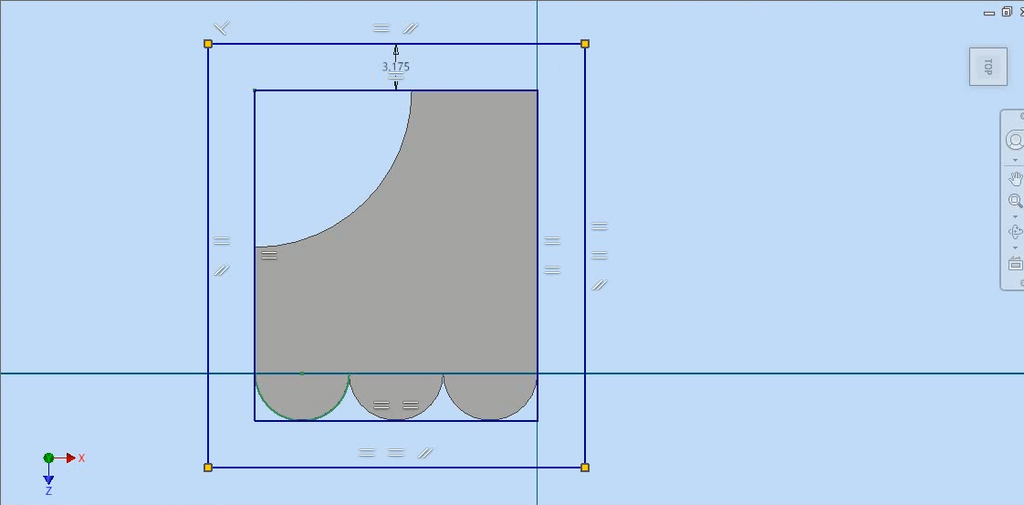Select the 3.175 dimension value
Screen dimensions: 1024x505
pyautogui.click(x=396, y=67)
